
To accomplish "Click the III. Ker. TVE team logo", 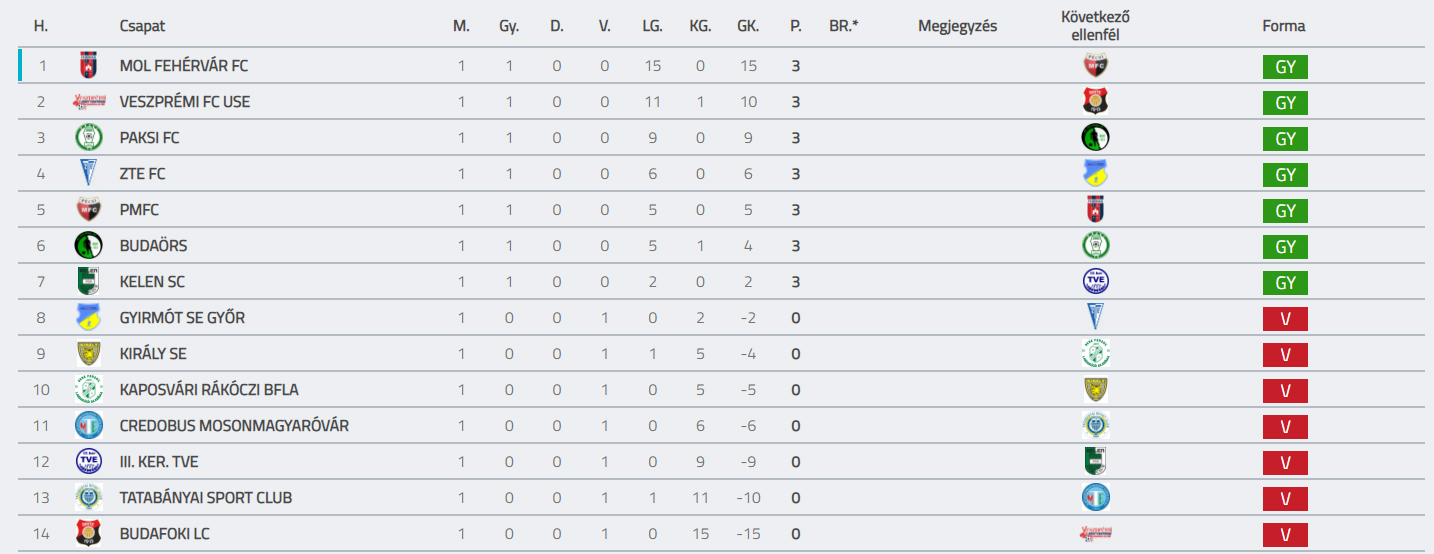I will [x=89, y=462].
